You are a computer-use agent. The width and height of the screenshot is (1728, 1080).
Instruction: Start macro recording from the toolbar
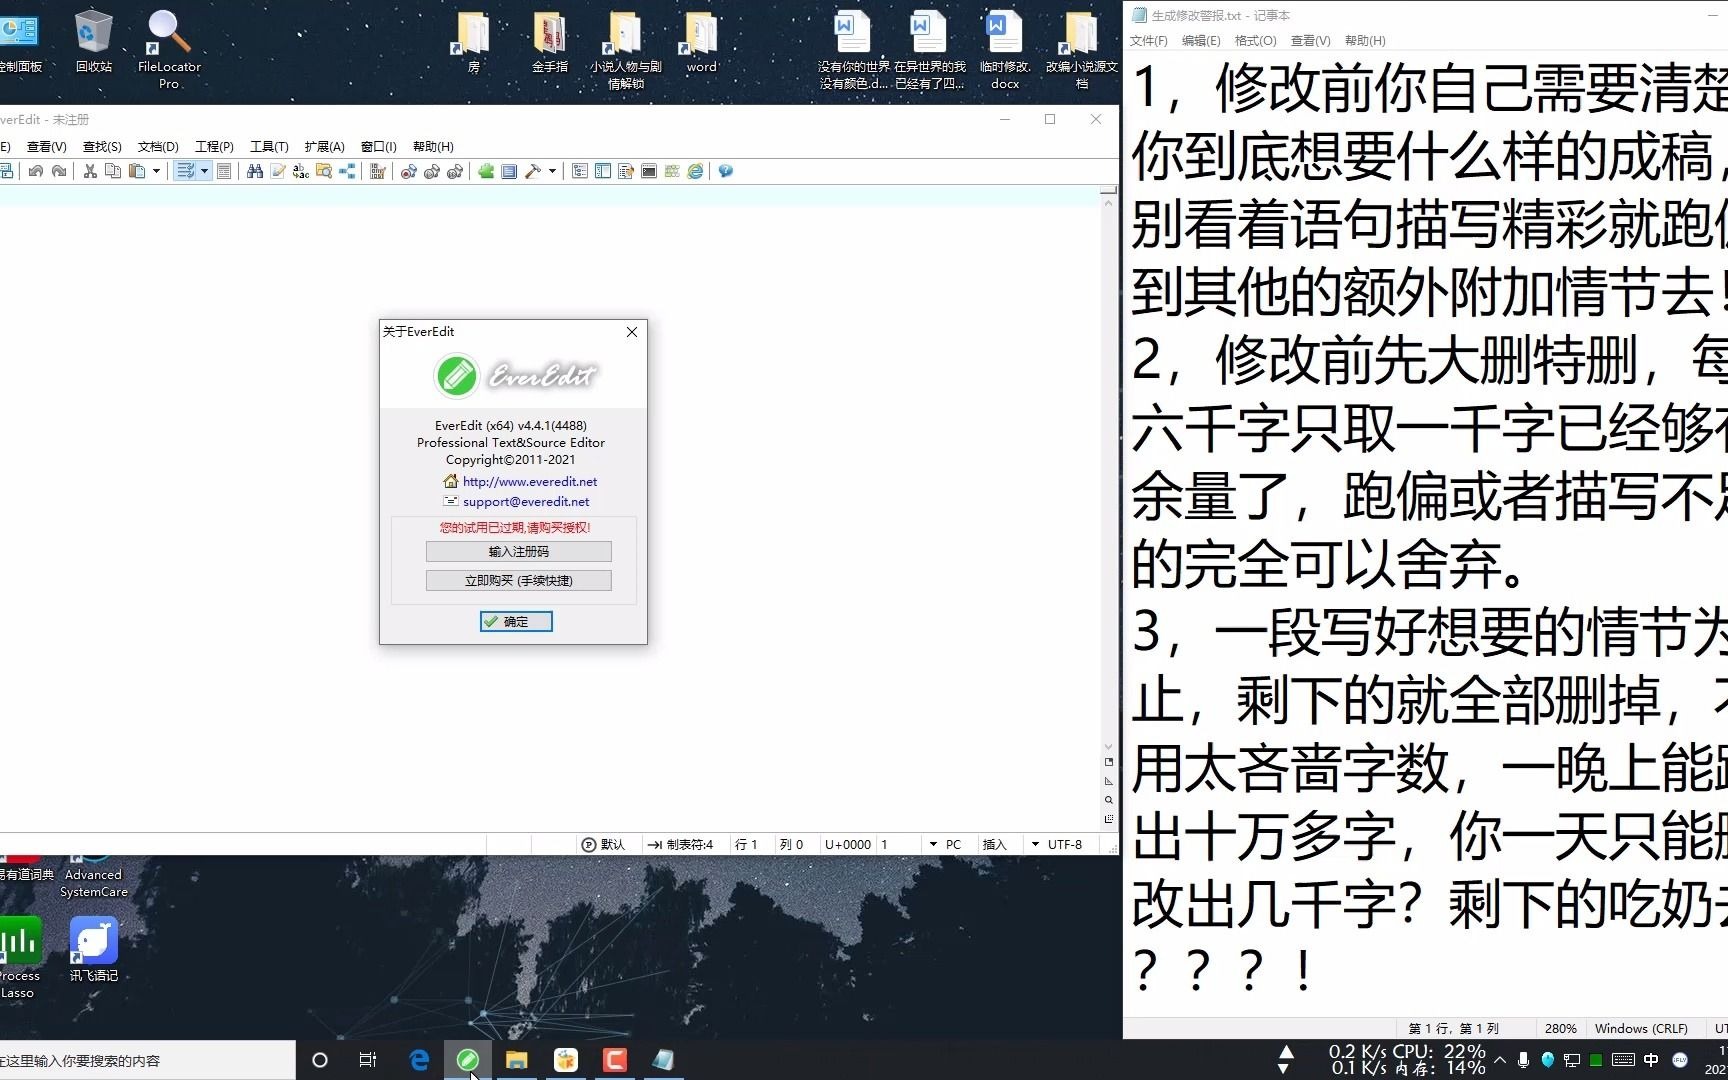pyautogui.click(x=407, y=171)
